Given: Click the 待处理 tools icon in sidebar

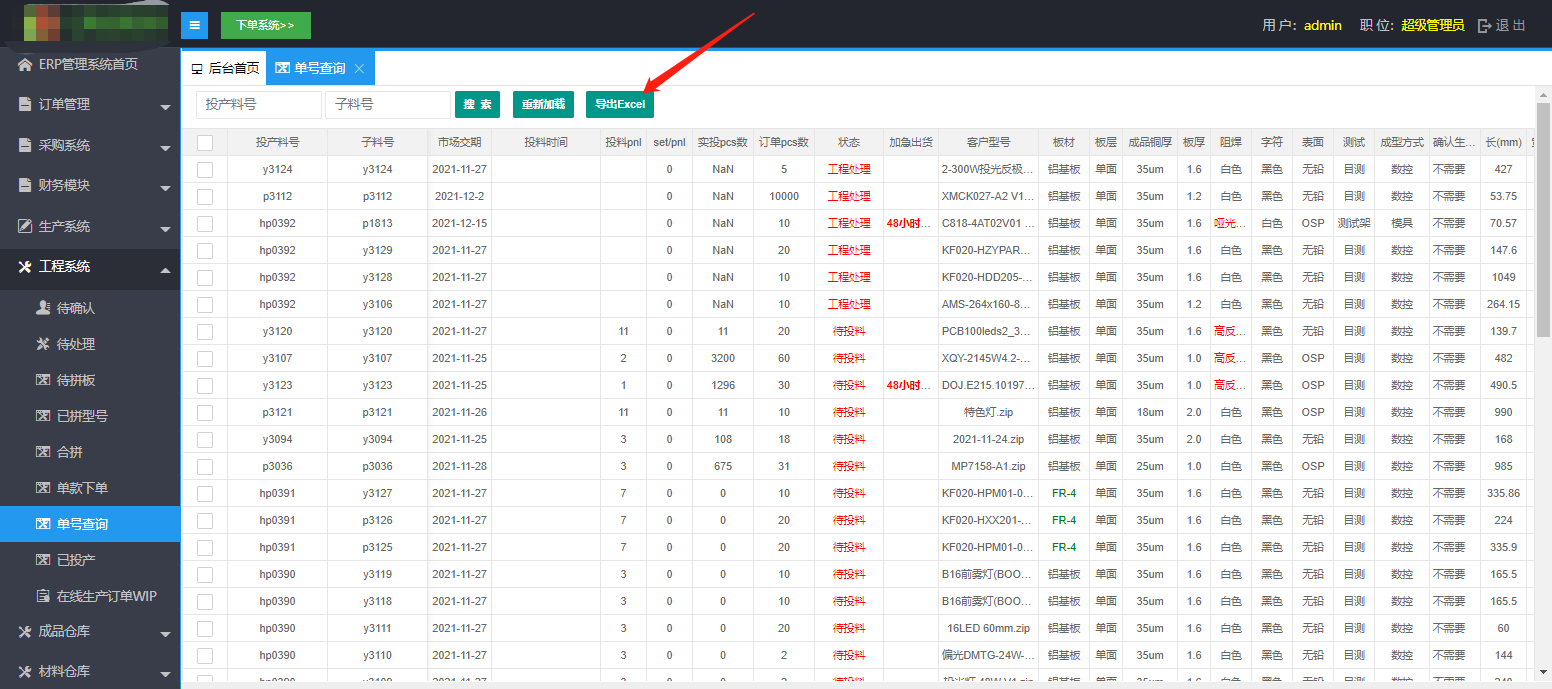Looking at the screenshot, I should pos(43,345).
